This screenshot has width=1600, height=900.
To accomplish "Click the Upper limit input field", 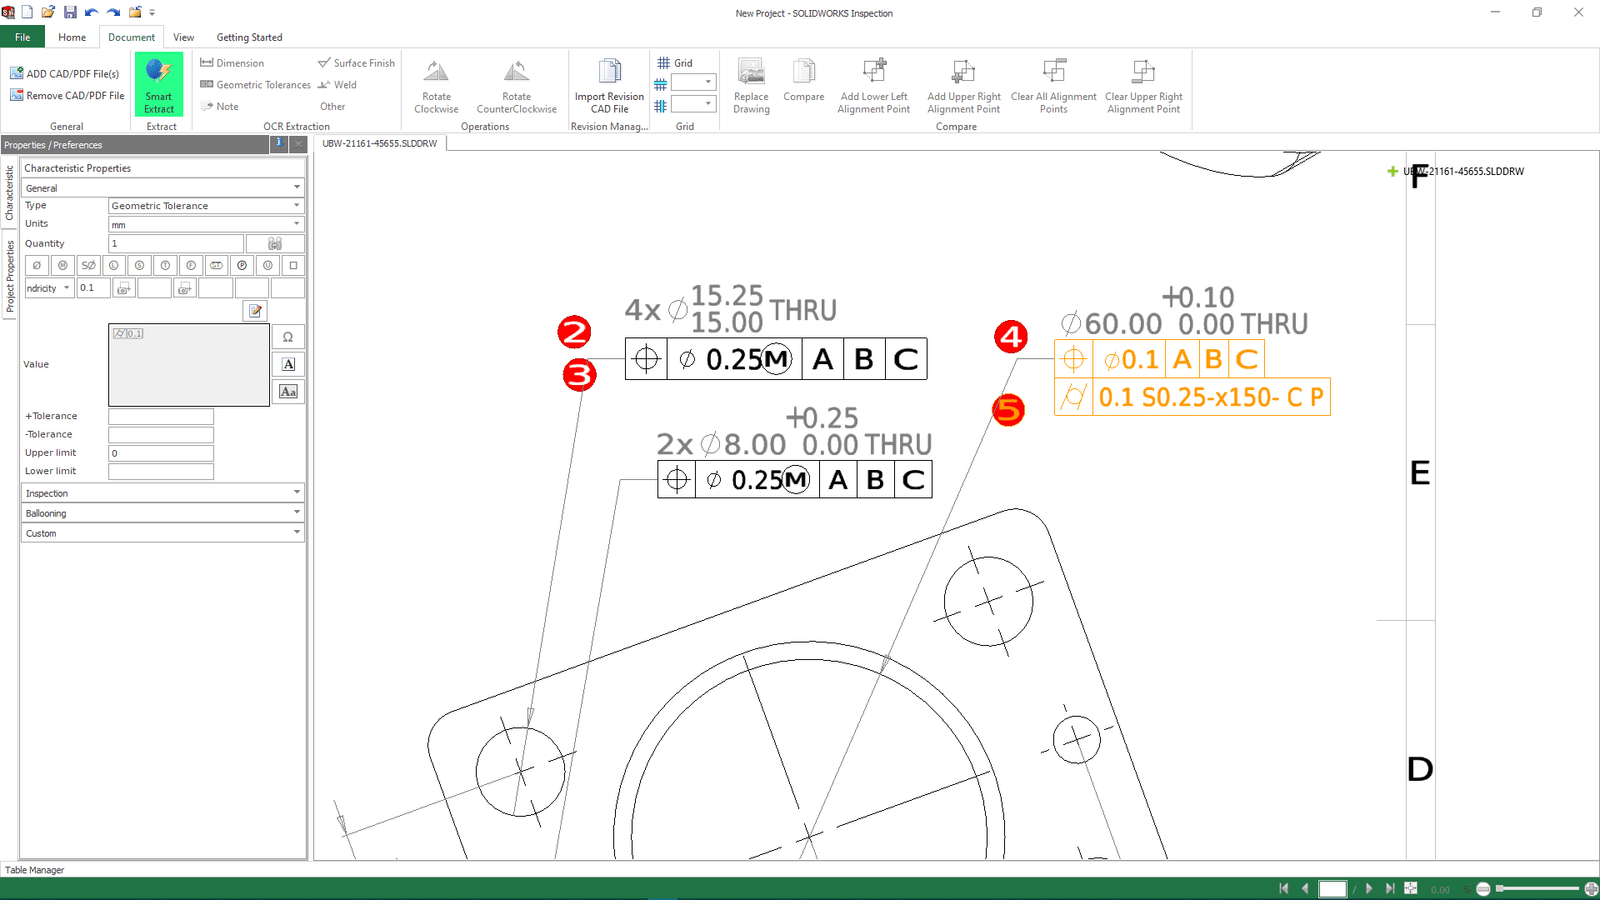I will (161, 453).
